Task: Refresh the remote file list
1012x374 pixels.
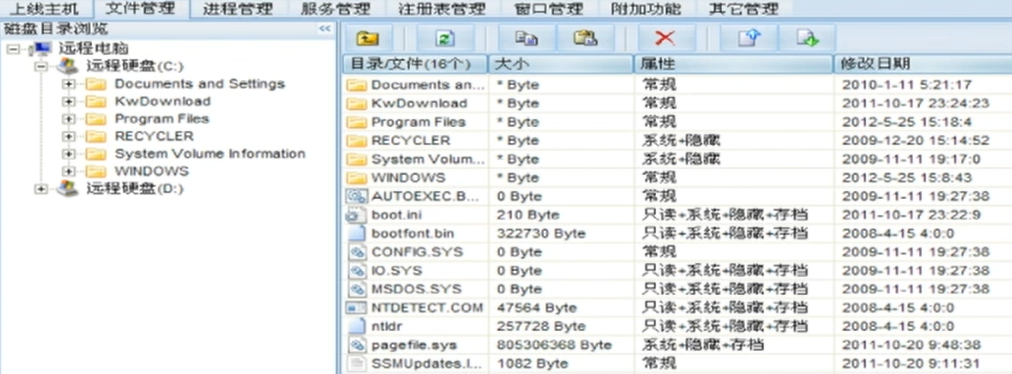Action: point(445,38)
